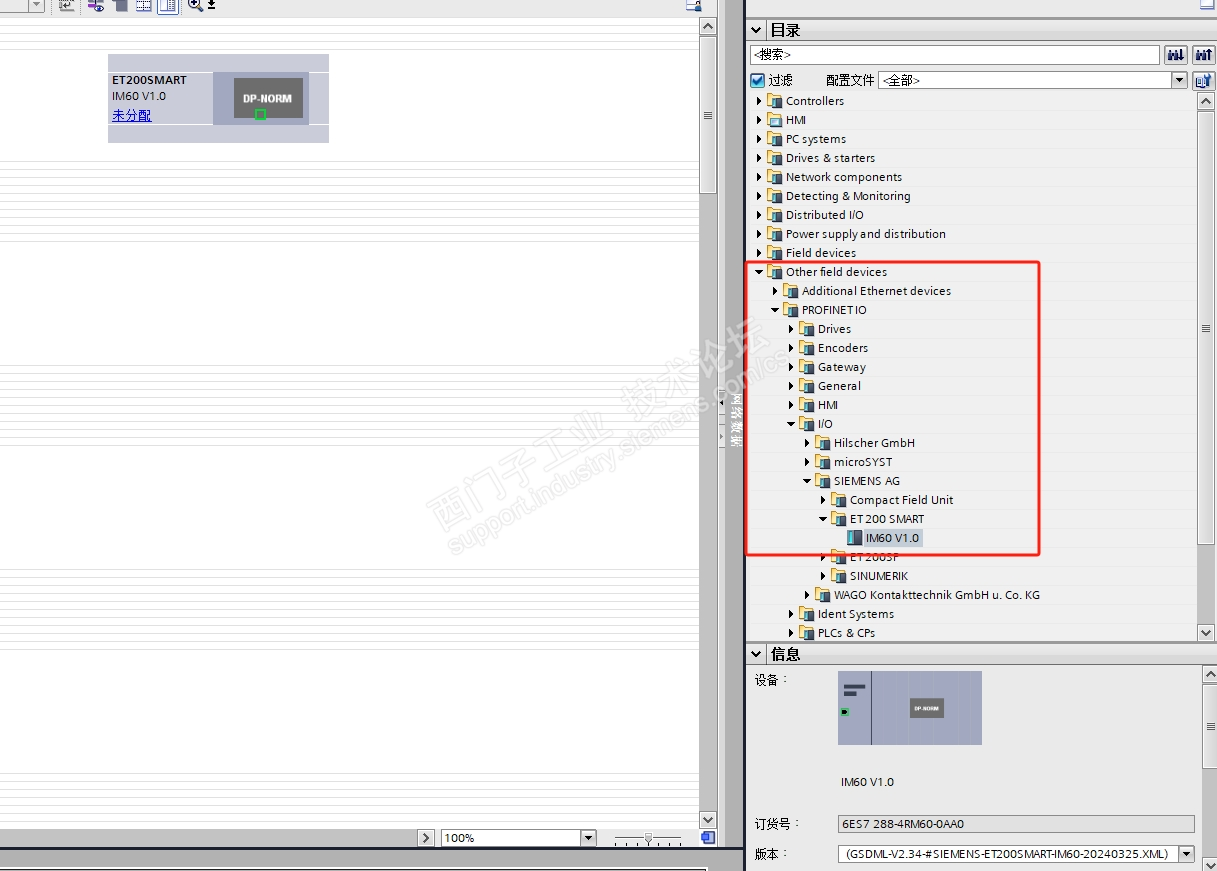
Task: Click the Network components folder icon
Action: pyautogui.click(x=775, y=177)
